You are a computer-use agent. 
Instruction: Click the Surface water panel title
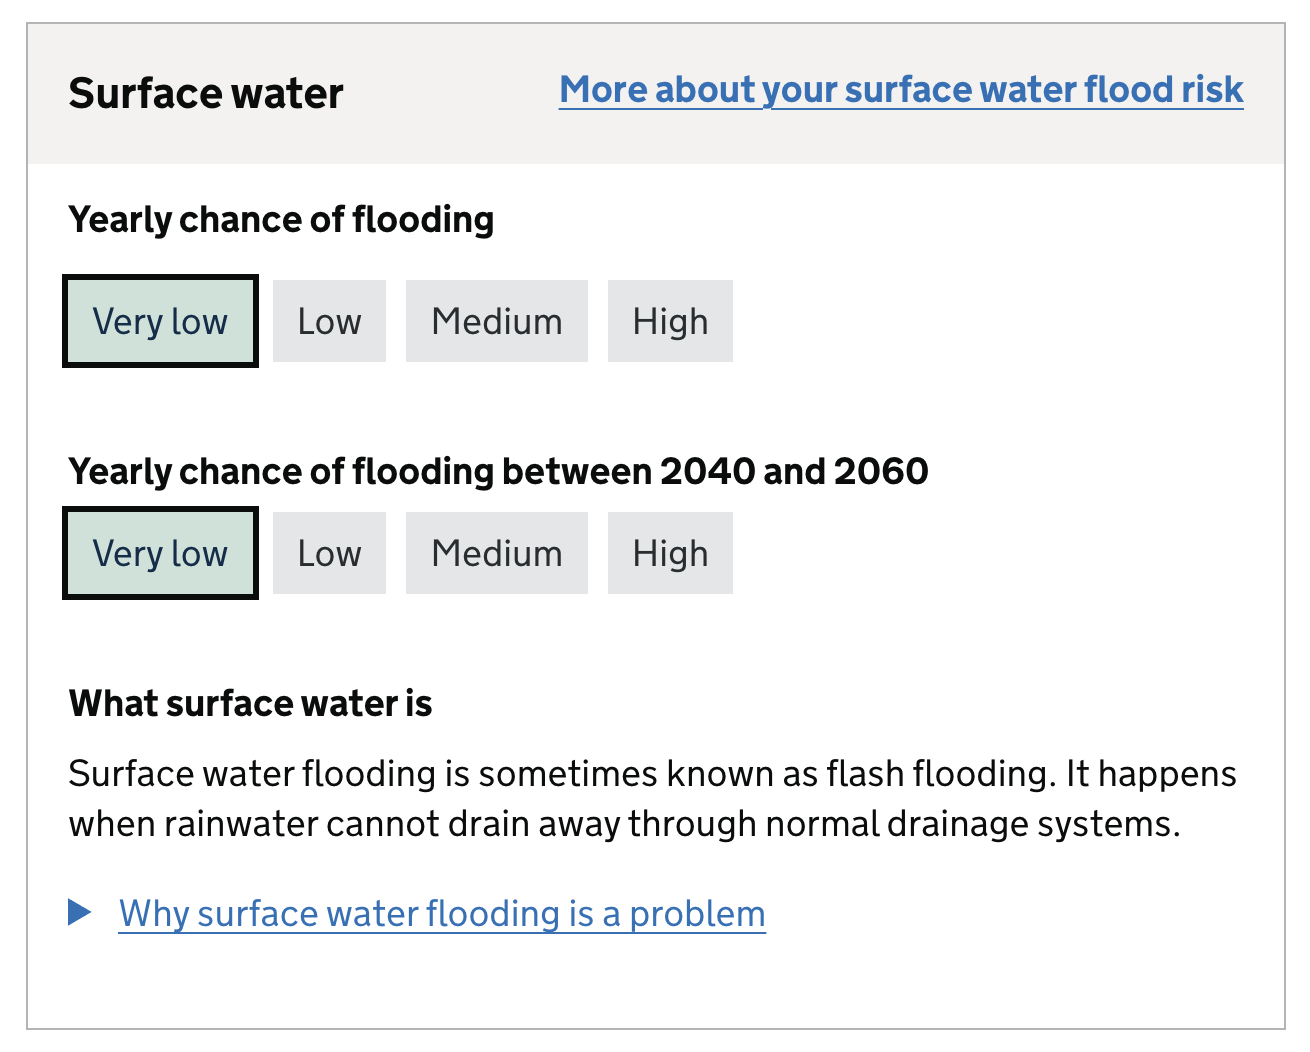pos(206,94)
